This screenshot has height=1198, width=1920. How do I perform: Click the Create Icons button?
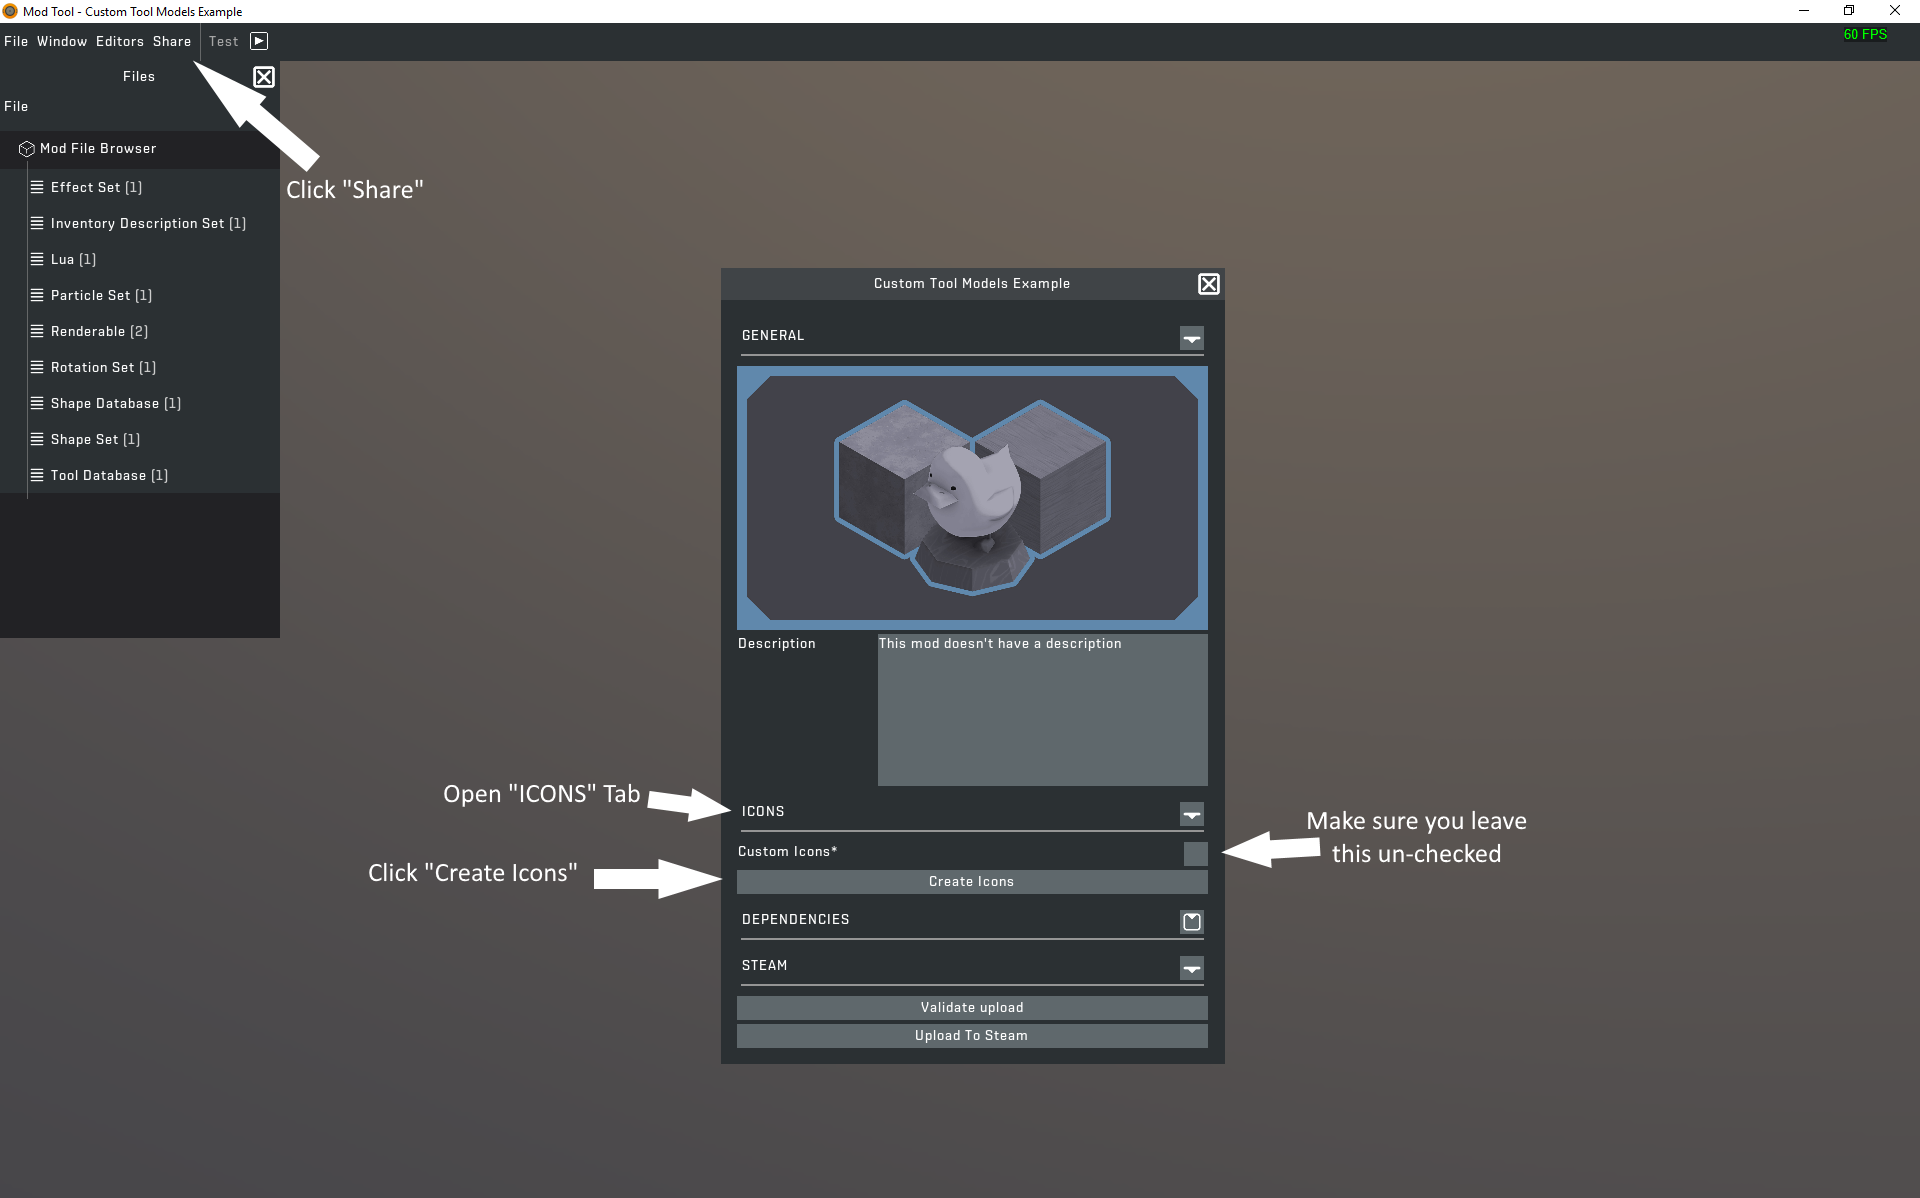pos(972,881)
